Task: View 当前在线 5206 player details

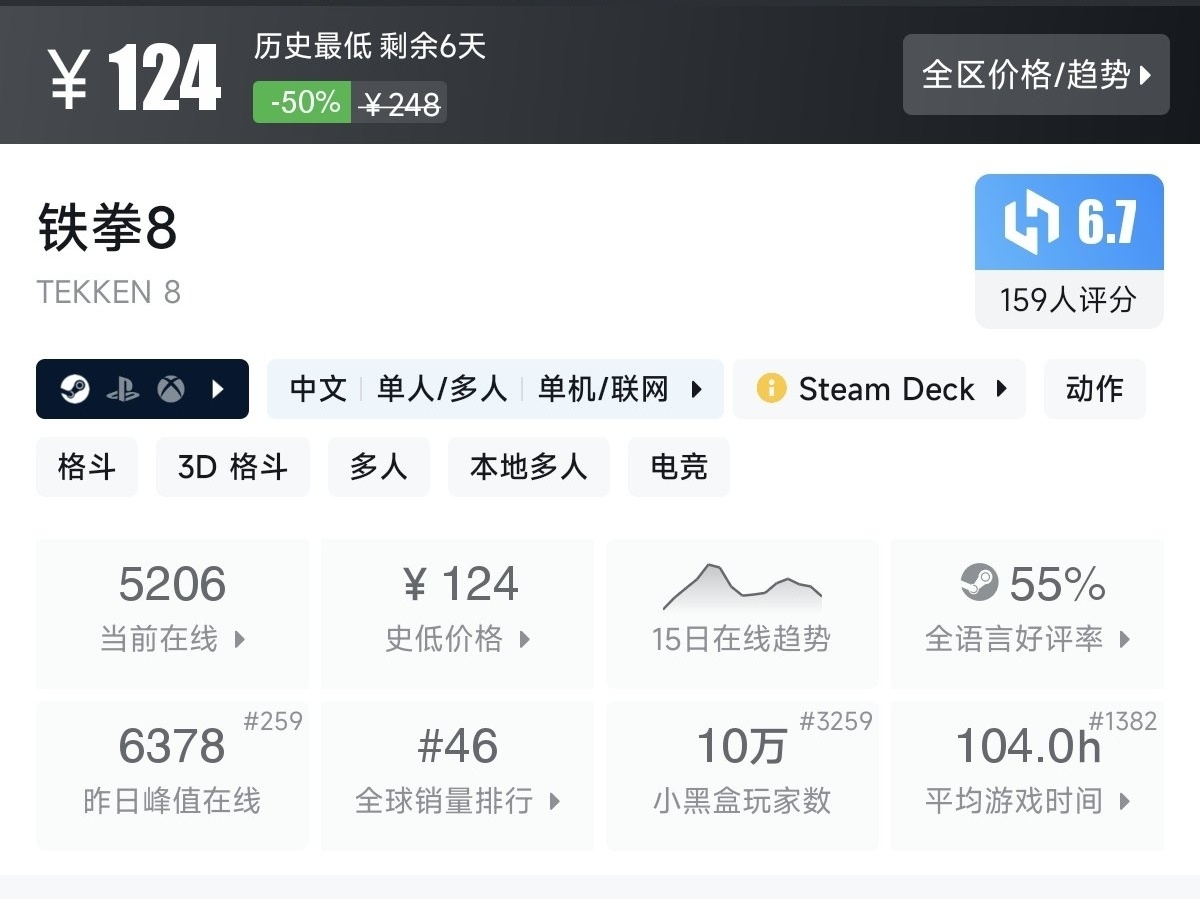Action: pos(172,612)
